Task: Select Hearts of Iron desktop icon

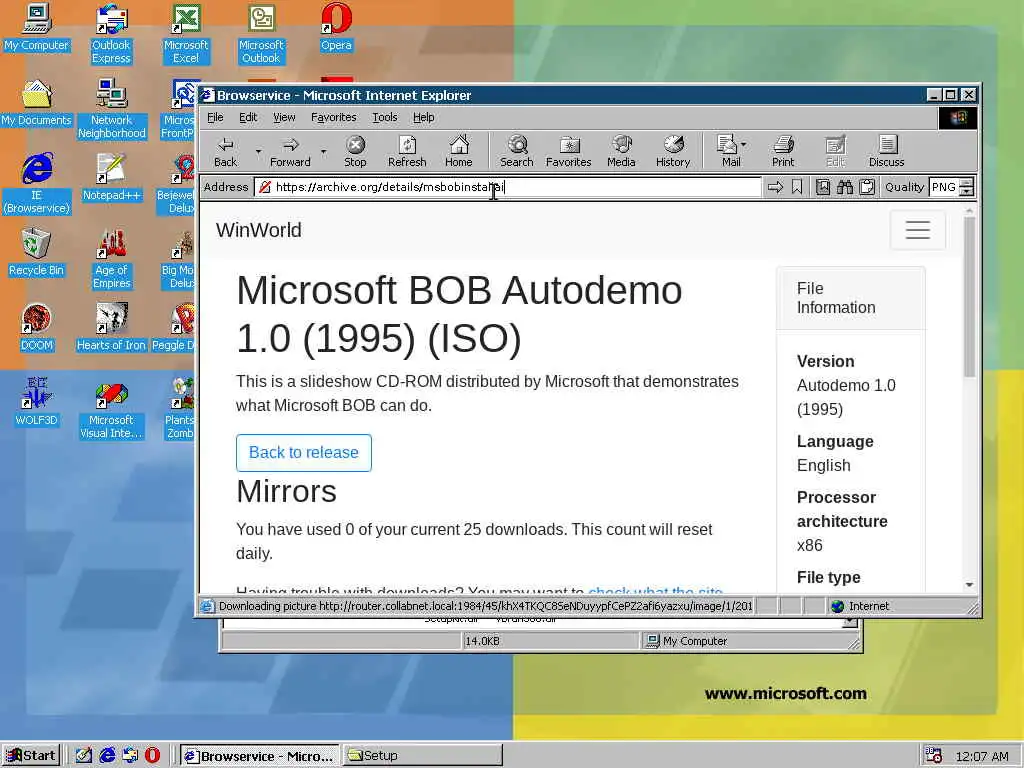Action: [x=111, y=328]
